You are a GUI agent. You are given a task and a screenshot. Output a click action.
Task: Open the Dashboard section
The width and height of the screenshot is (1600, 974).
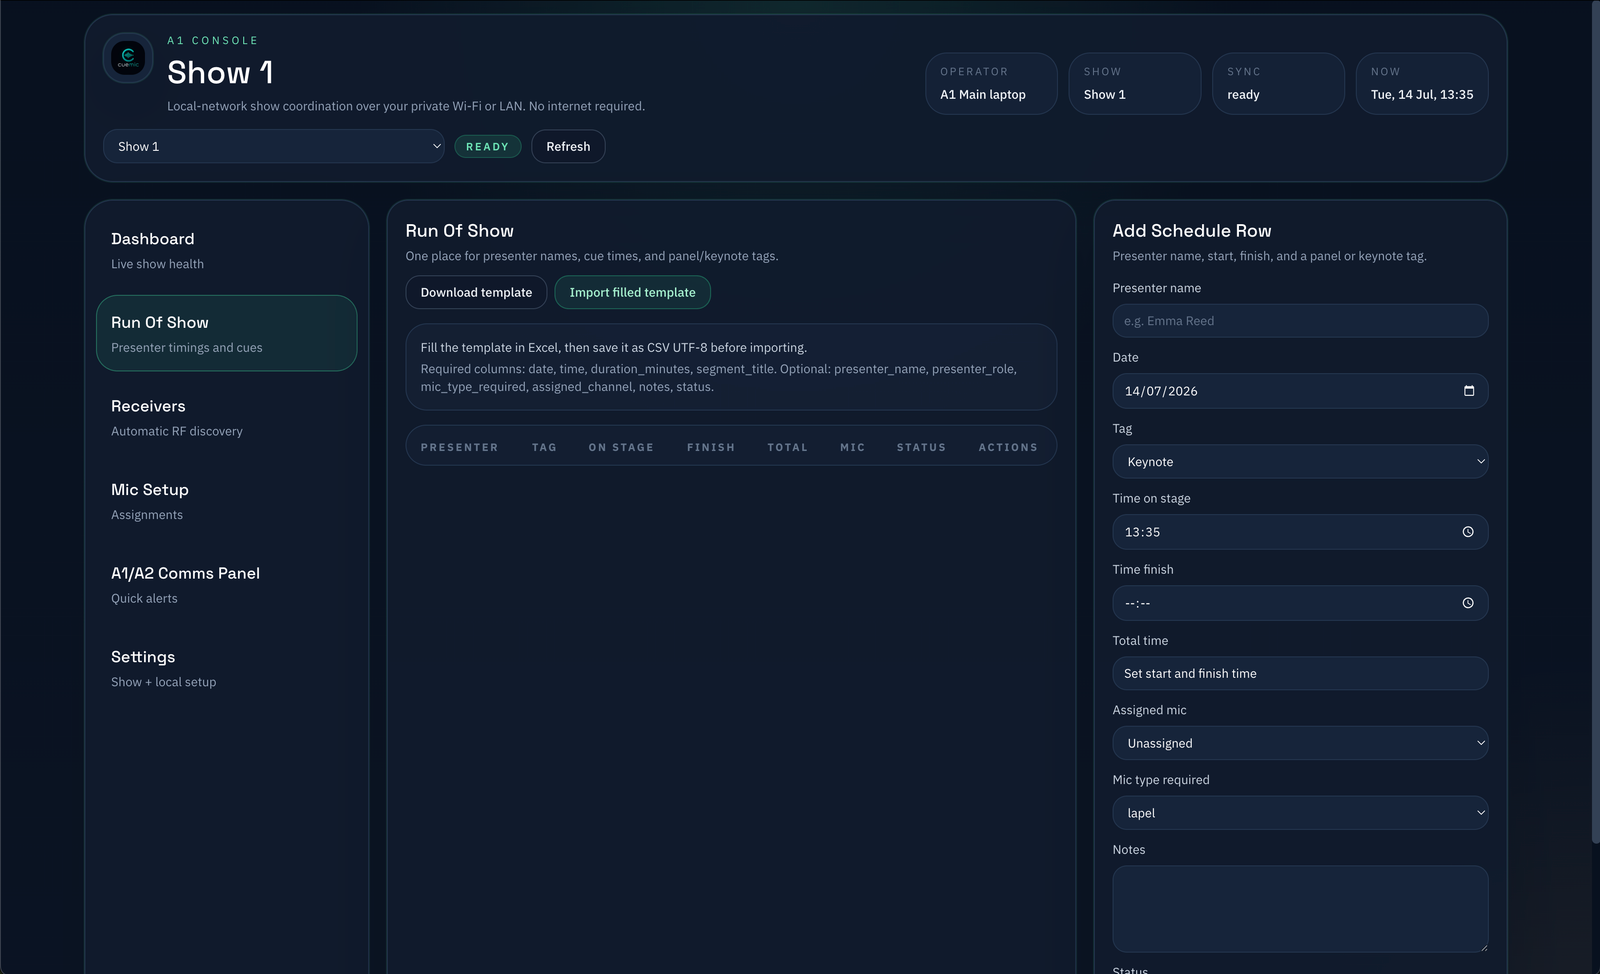coord(227,250)
